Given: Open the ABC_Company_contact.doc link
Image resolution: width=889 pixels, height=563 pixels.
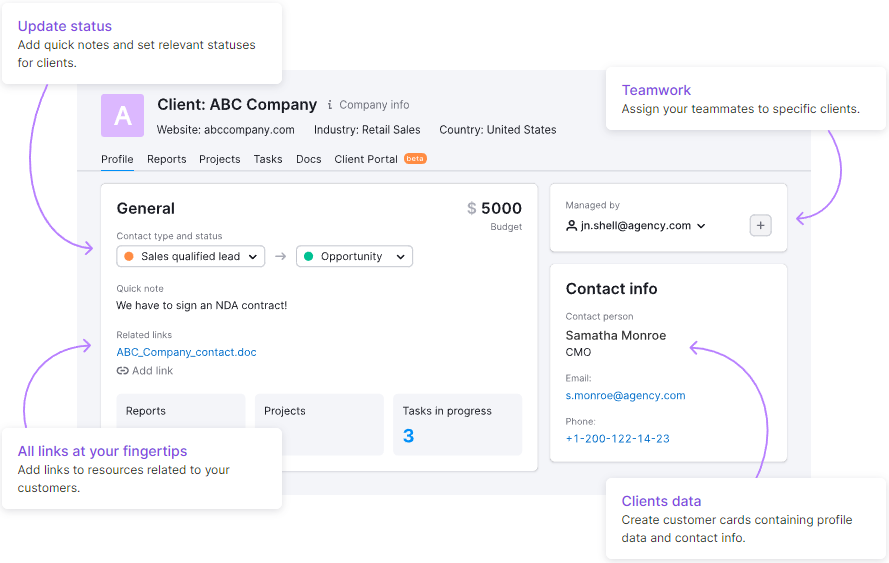Looking at the screenshot, I should pyautogui.click(x=187, y=352).
